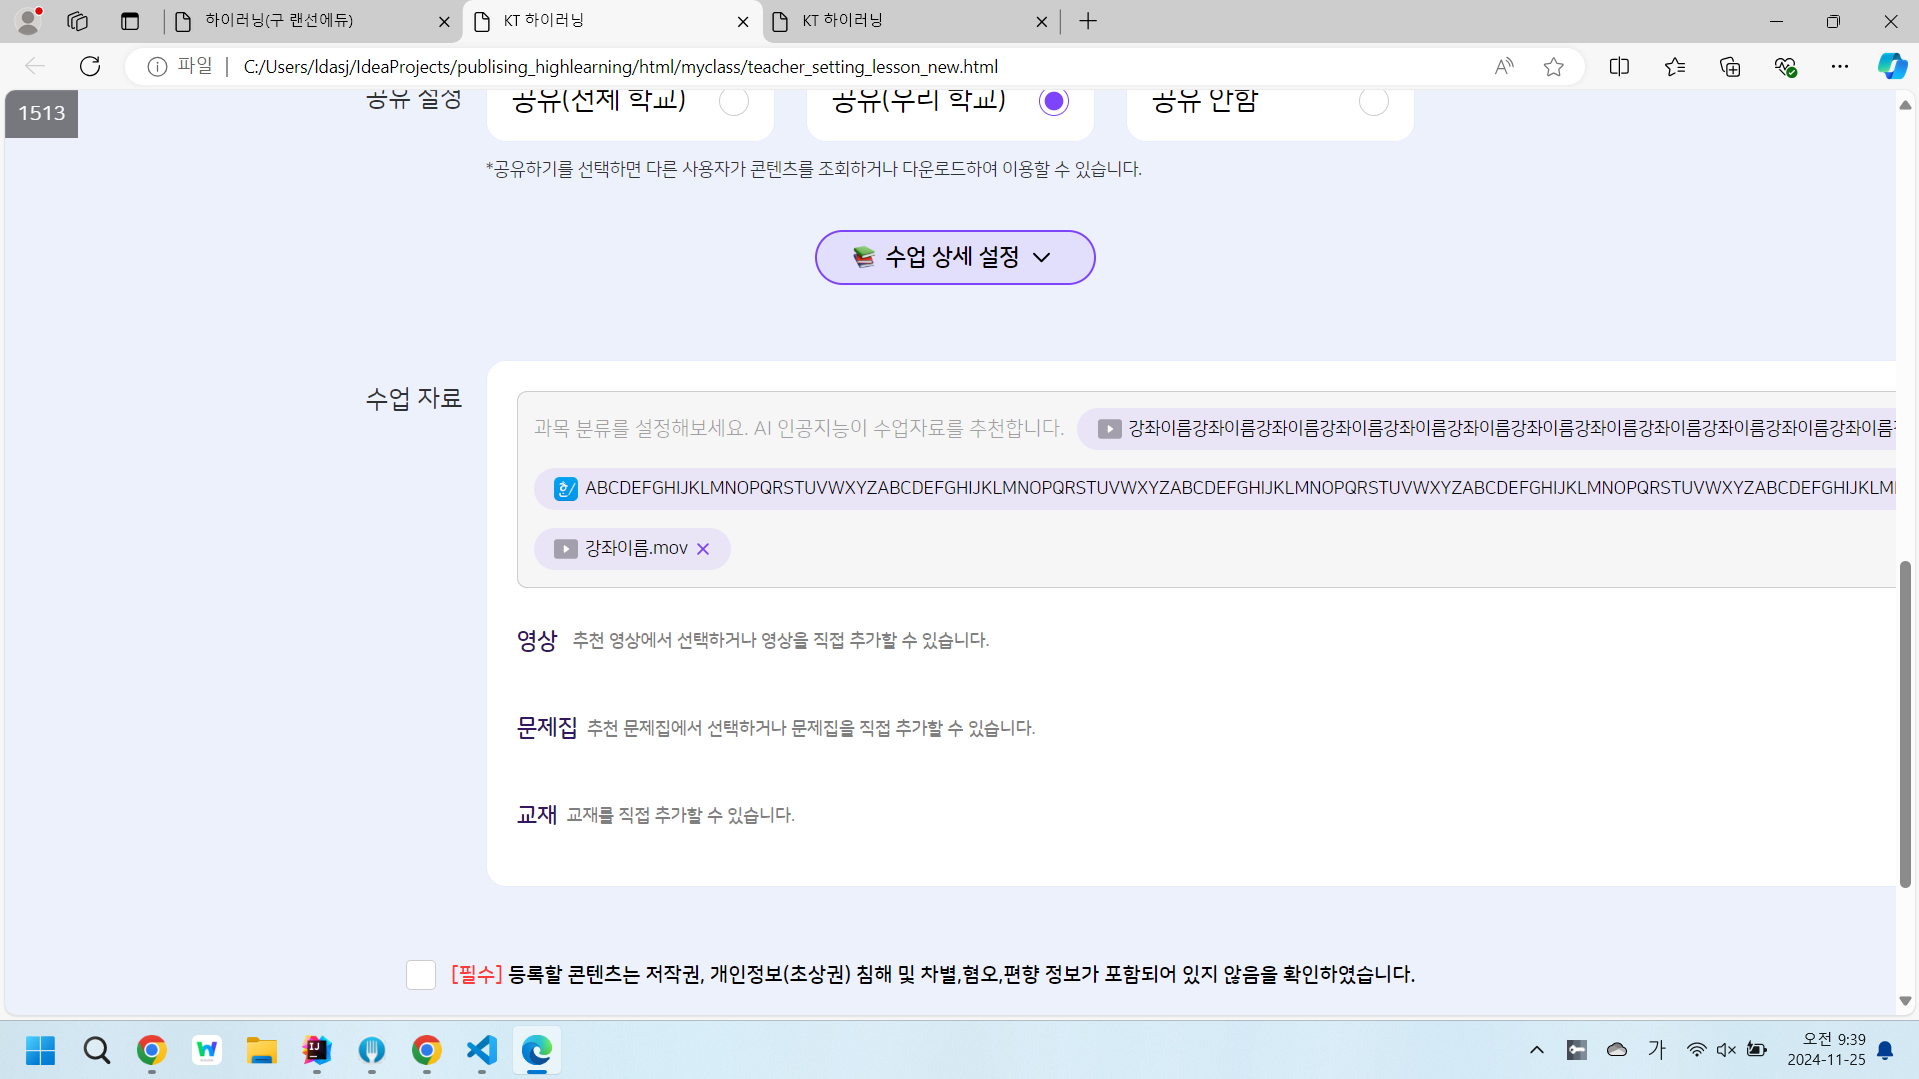The height and width of the screenshot is (1079, 1919).
Task: Launch Visual Studio Code from taskbar
Action: [481, 1050]
